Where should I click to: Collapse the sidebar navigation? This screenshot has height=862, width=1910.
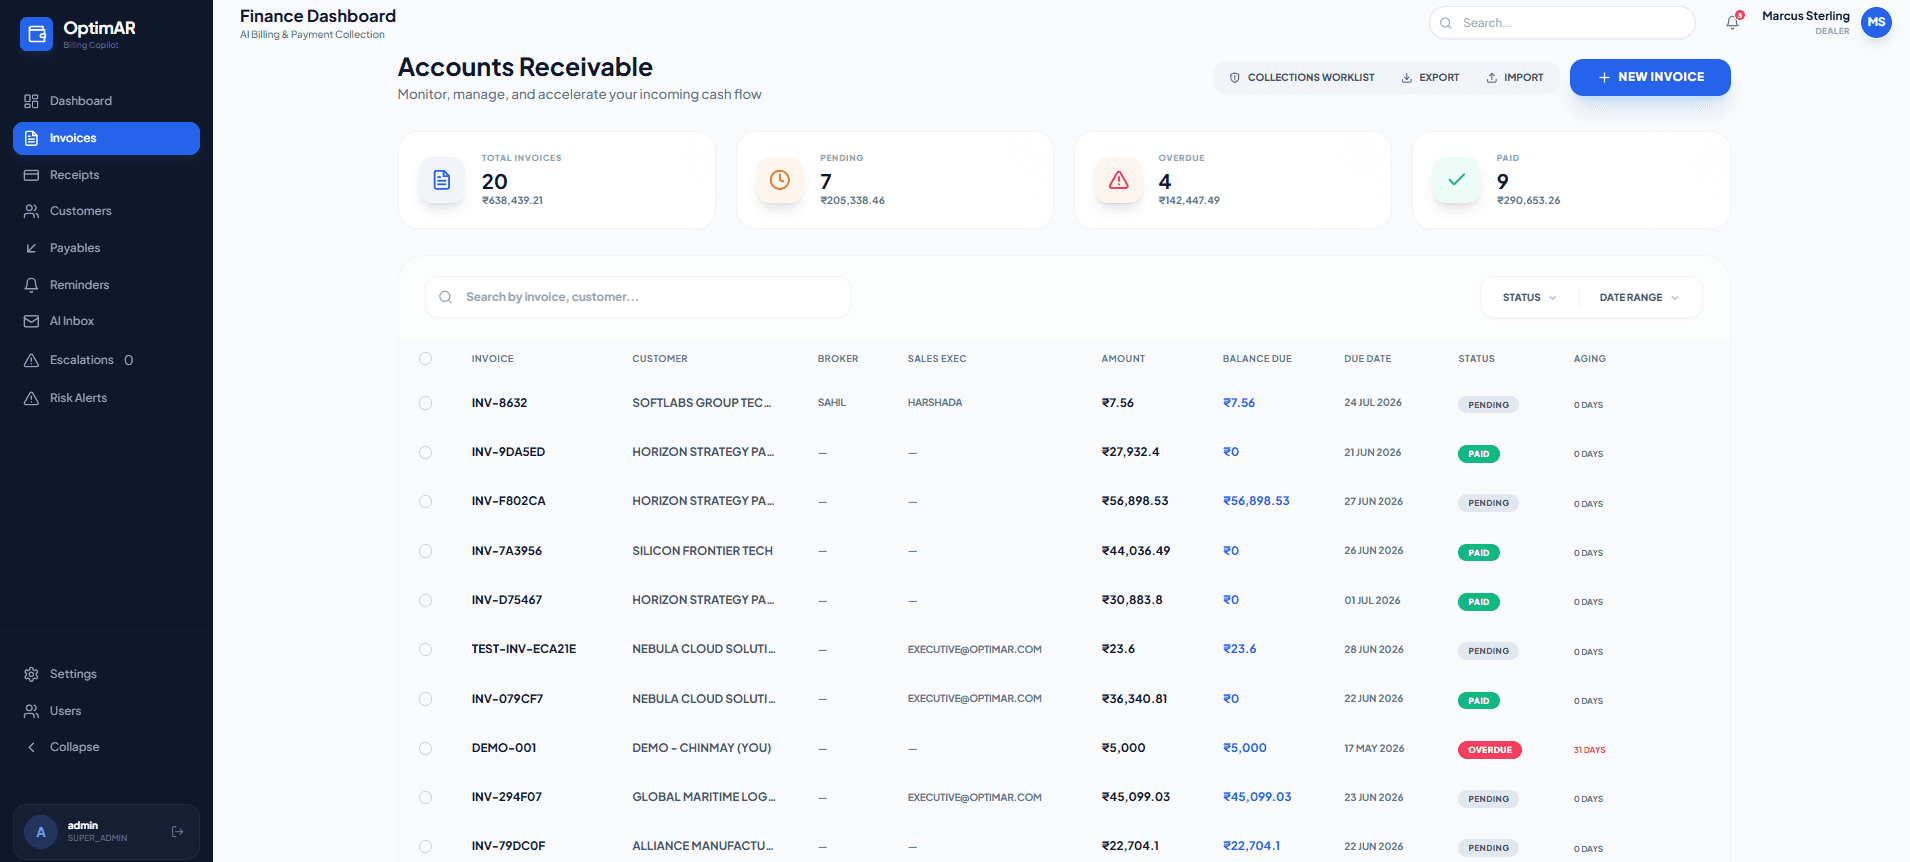point(106,747)
